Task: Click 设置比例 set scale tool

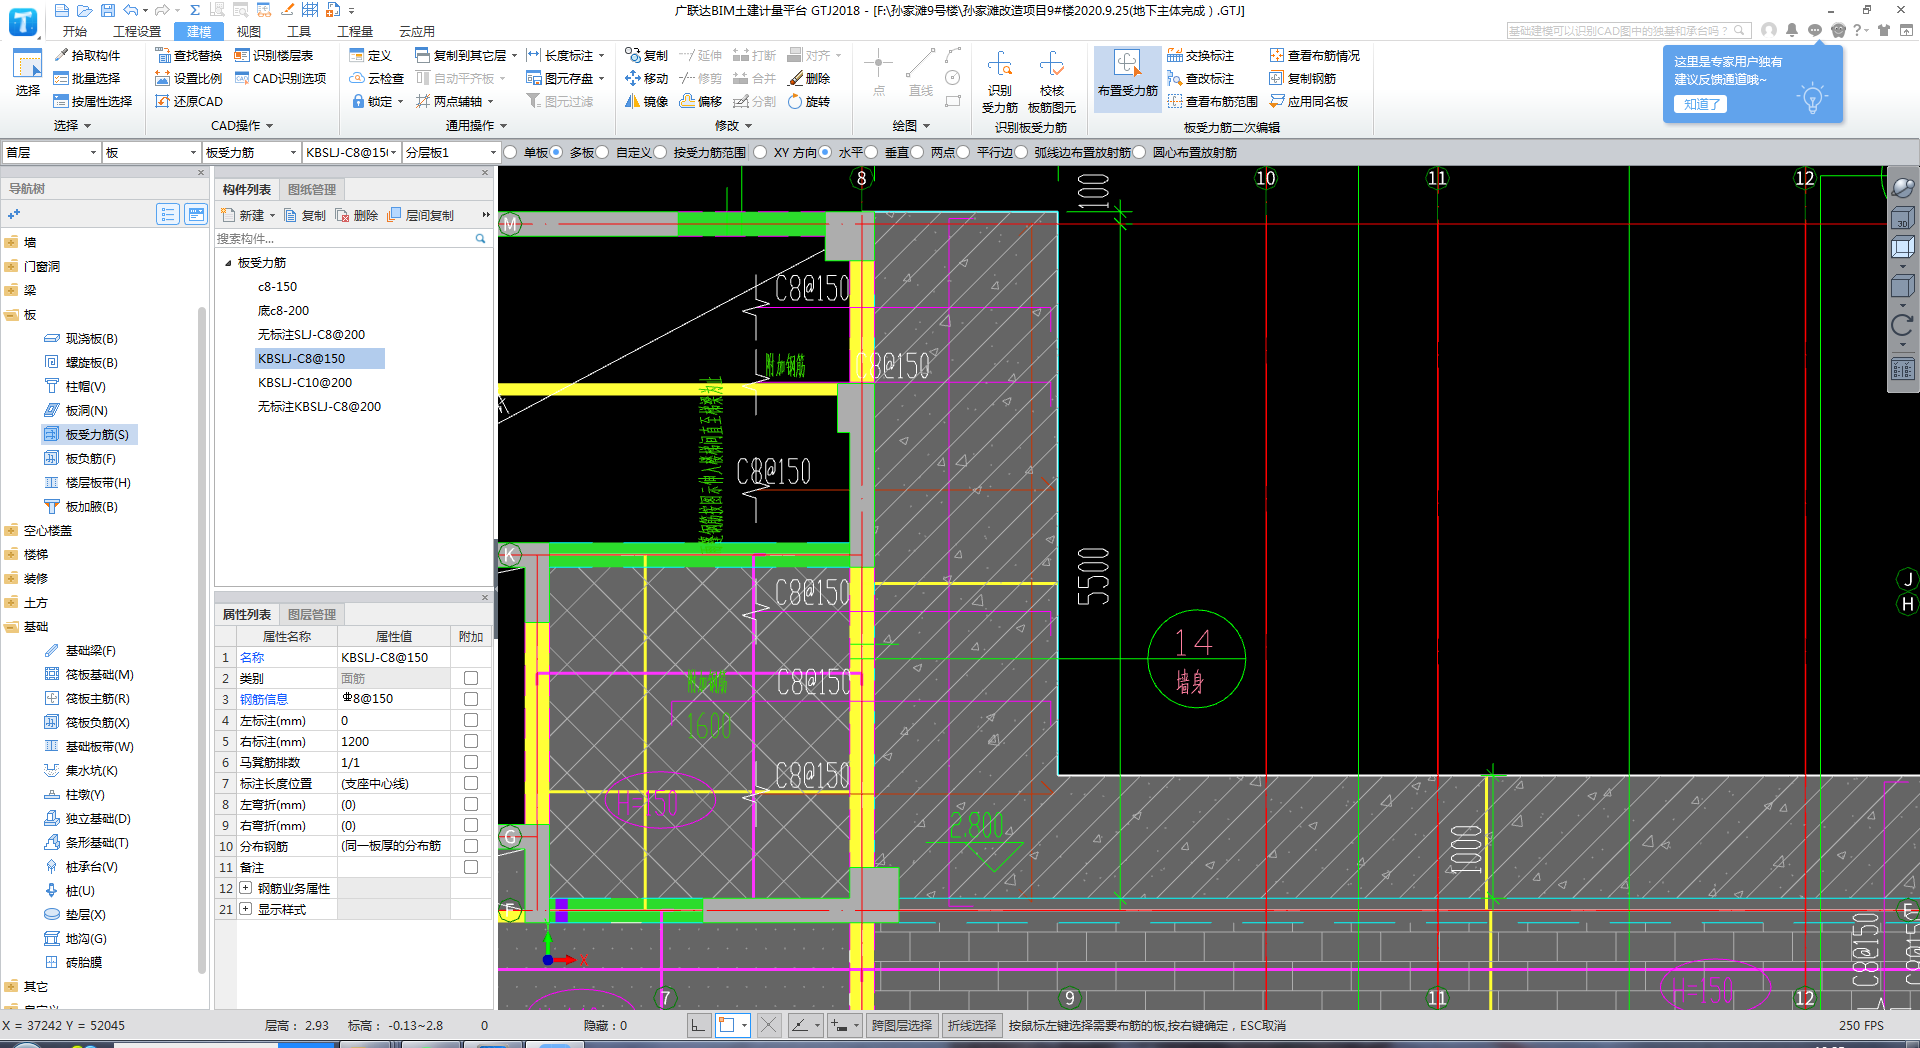Action: (x=189, y=78)
